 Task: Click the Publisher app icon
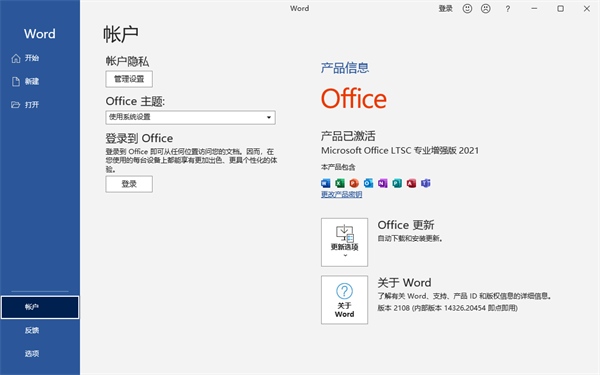[x=397, y=183]
